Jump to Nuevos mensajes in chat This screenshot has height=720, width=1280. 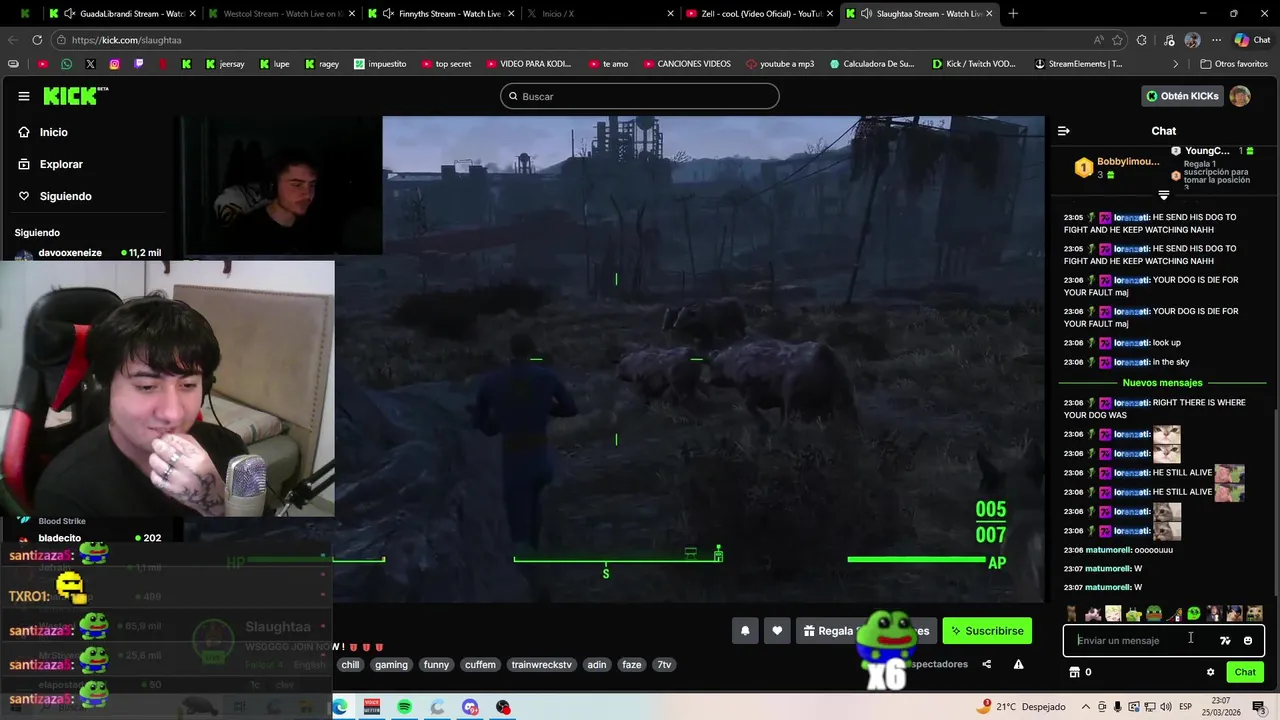pos(1162,383)
